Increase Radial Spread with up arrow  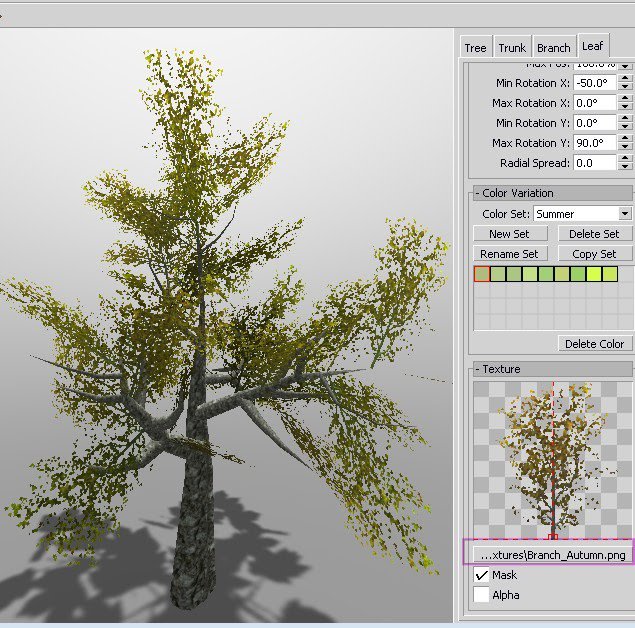(626, 158)
